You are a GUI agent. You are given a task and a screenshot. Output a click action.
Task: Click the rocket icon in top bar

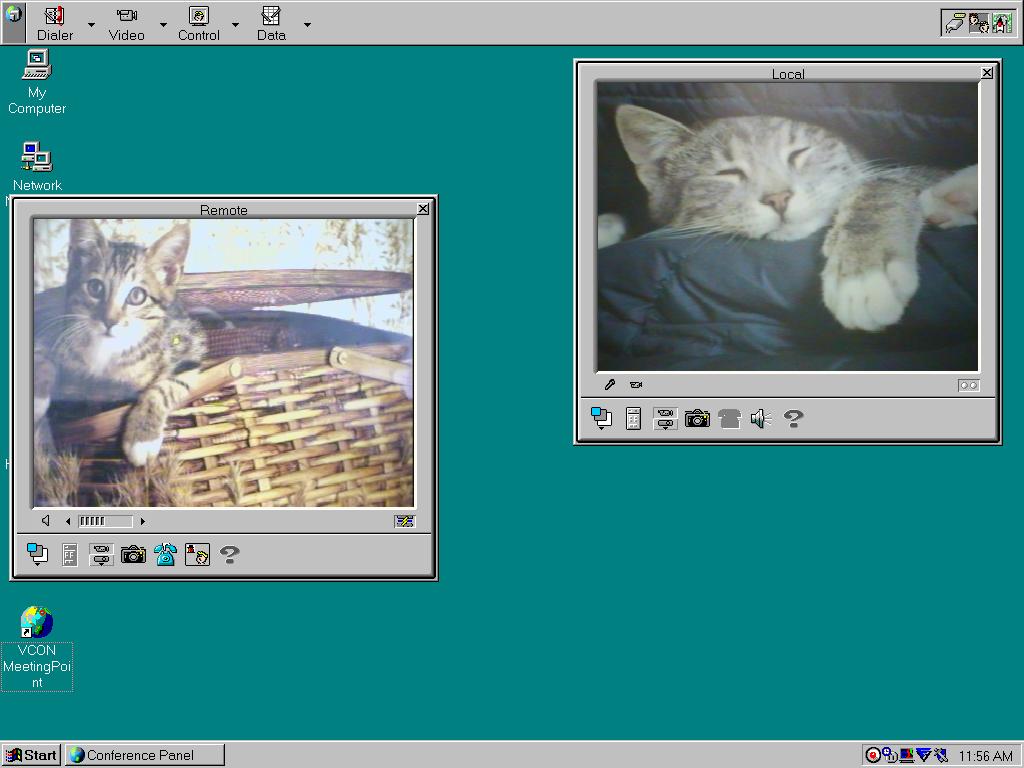(1002, 24)
